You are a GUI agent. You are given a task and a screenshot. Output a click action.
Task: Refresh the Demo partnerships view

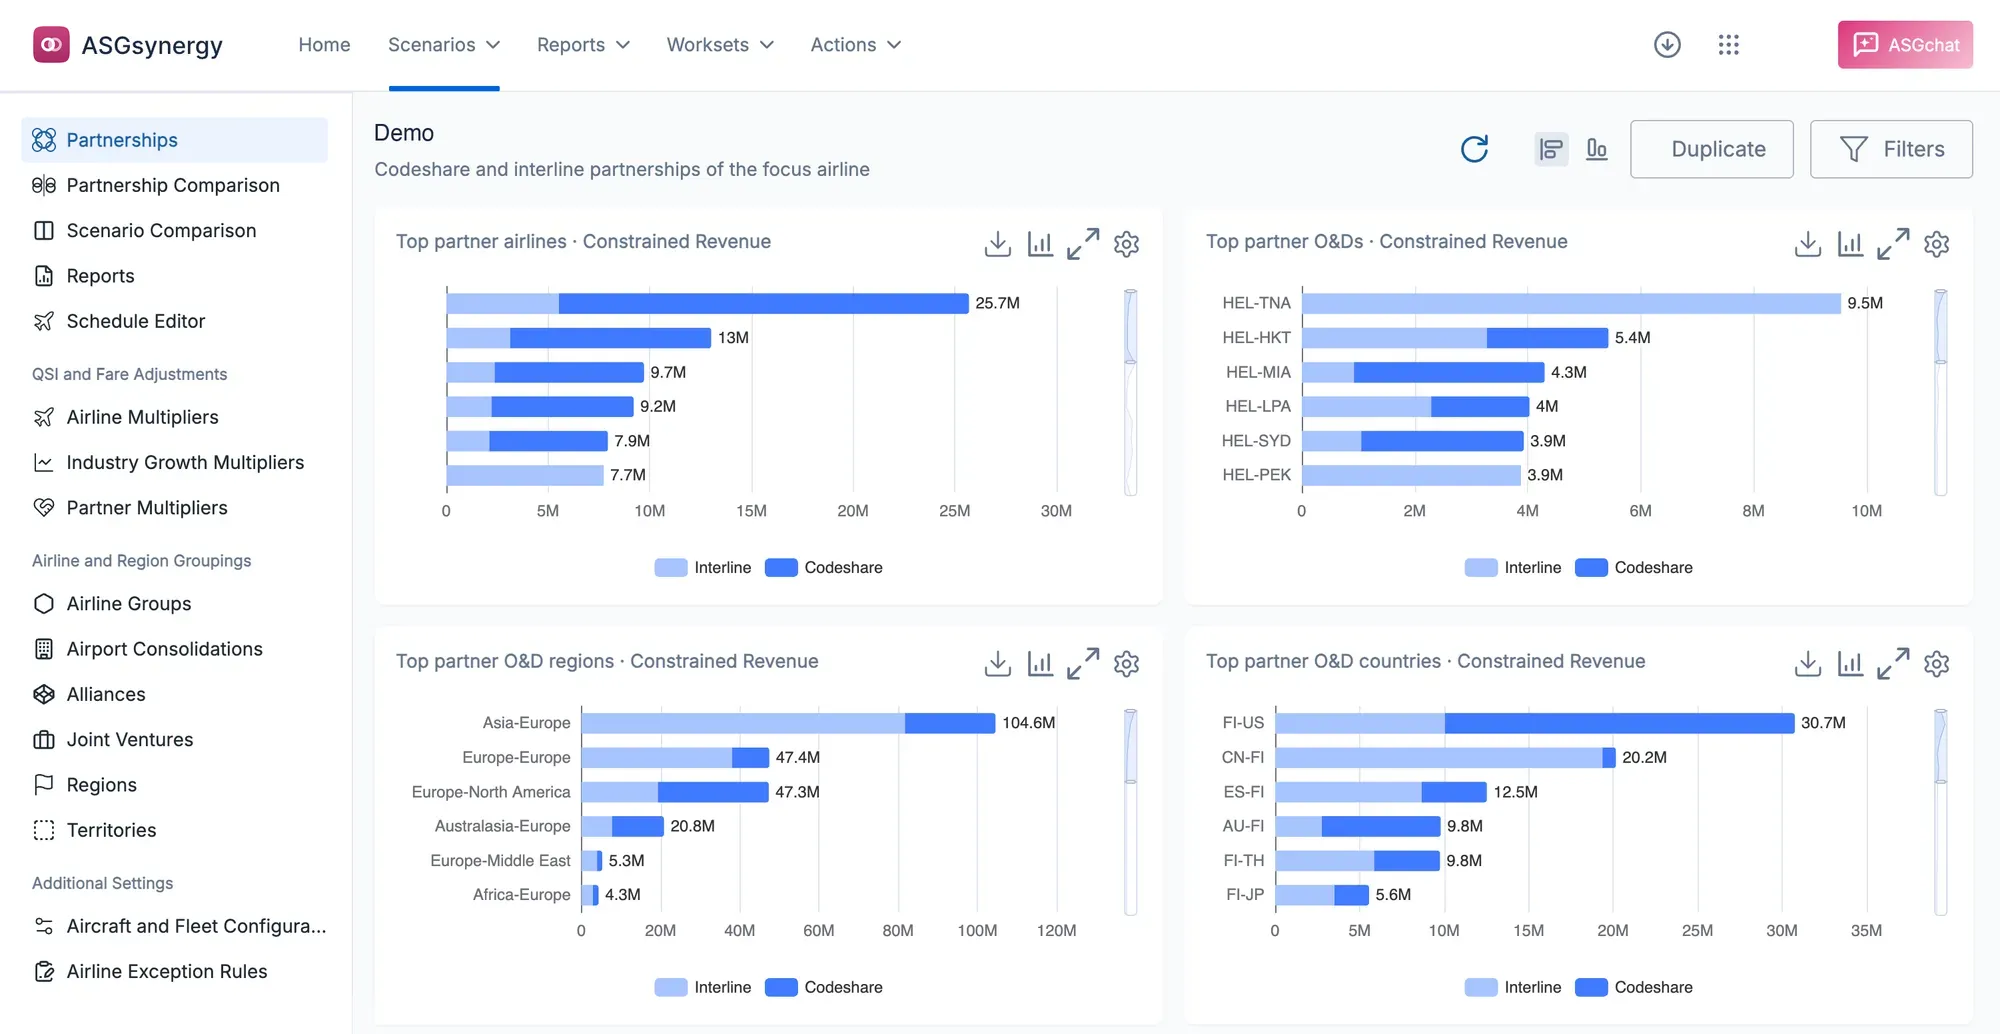click(1474, 149)
